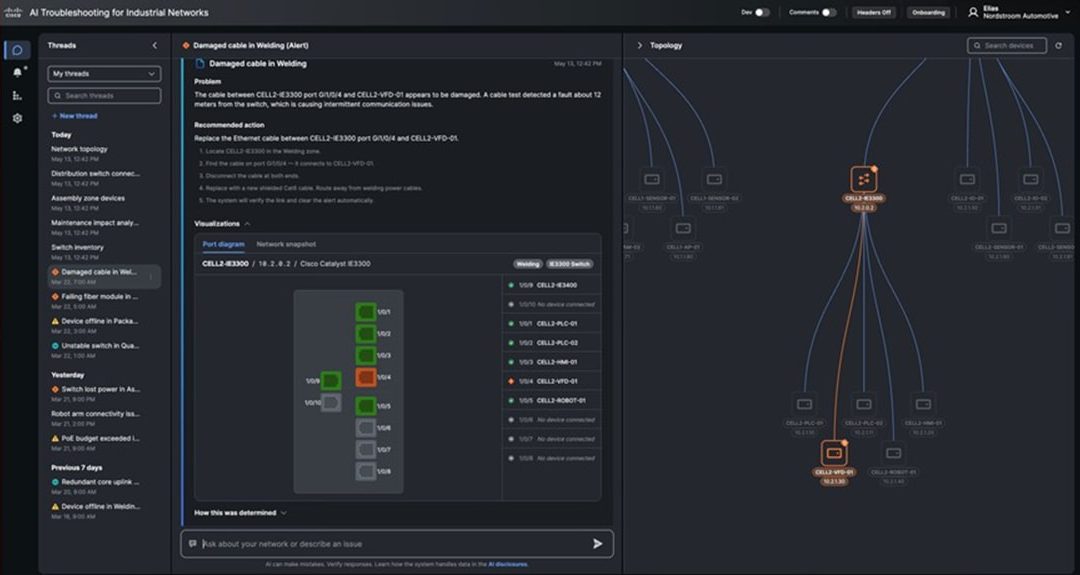Click green port 1/0/5 in port diagram

366,406
